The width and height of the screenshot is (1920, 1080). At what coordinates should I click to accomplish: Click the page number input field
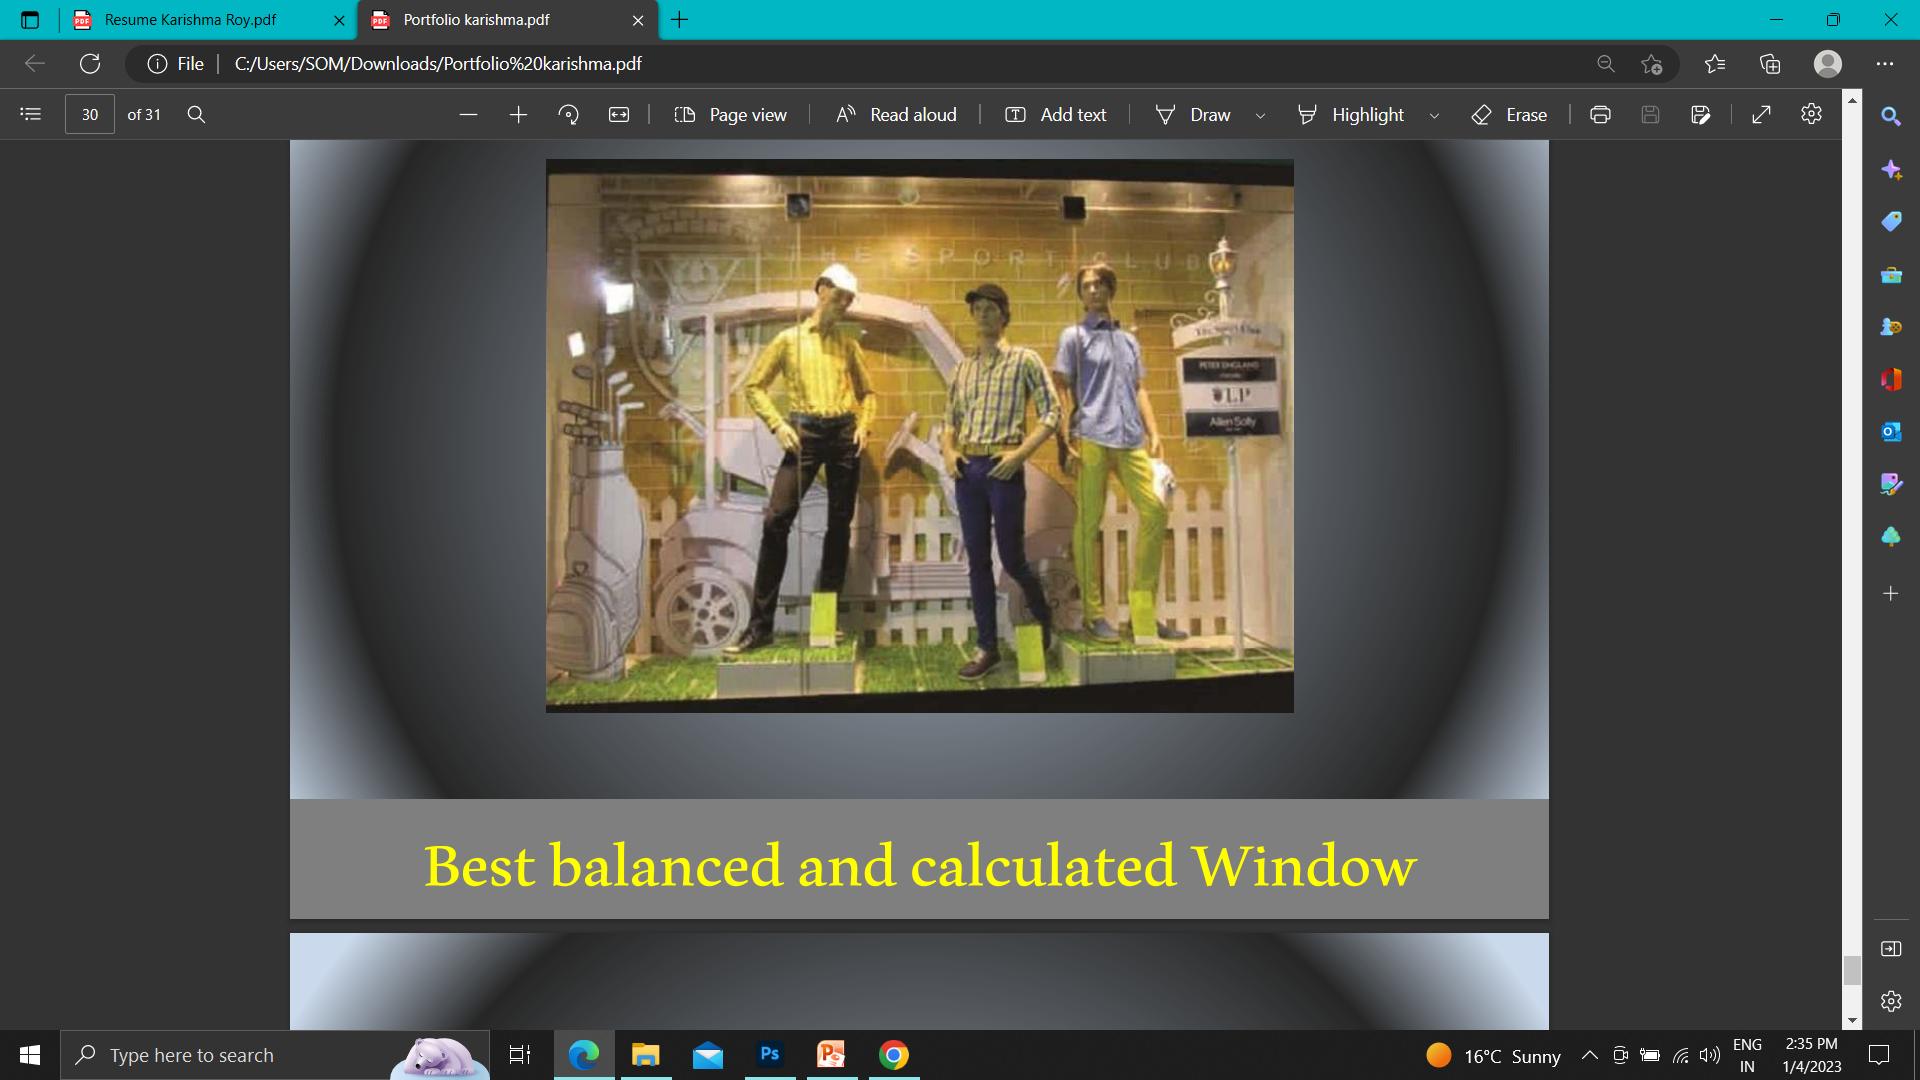[90, 115]
